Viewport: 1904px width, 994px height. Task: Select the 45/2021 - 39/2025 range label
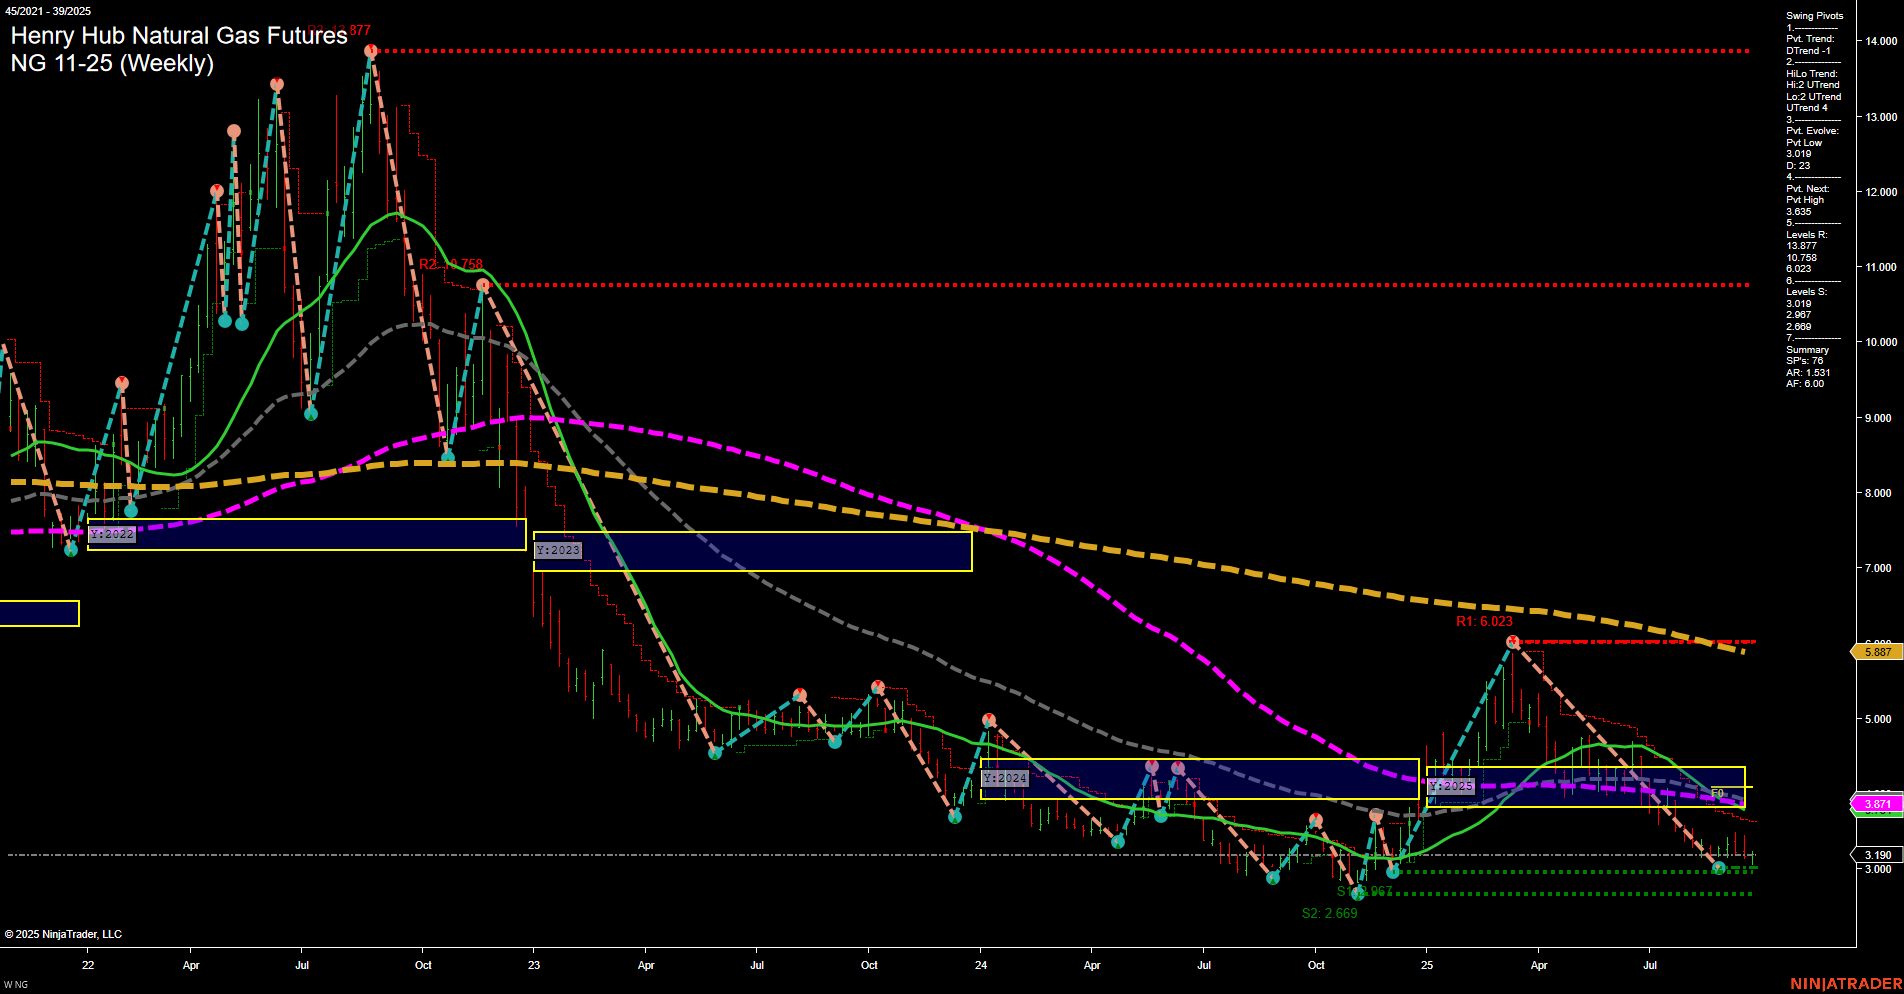pos(47,8)
